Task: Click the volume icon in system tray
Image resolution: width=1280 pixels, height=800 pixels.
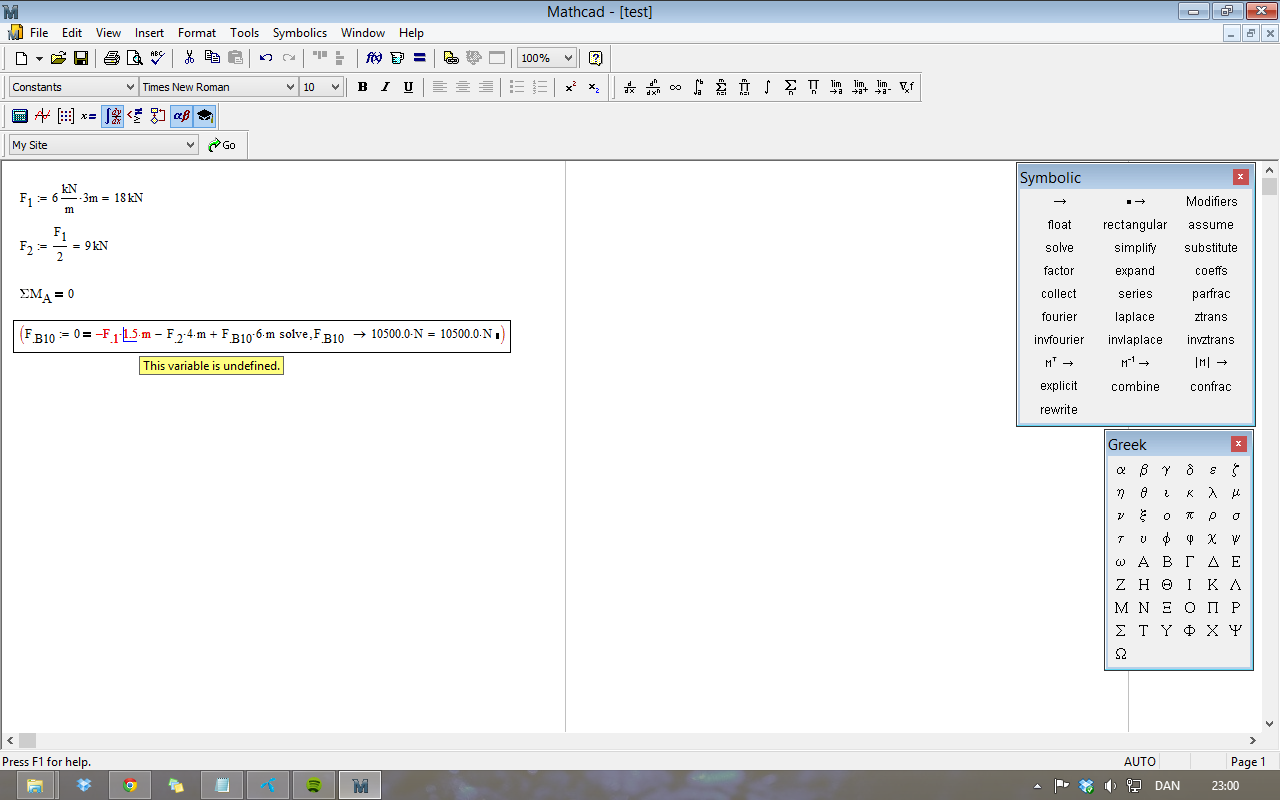Action: (x=1111, y=786)
